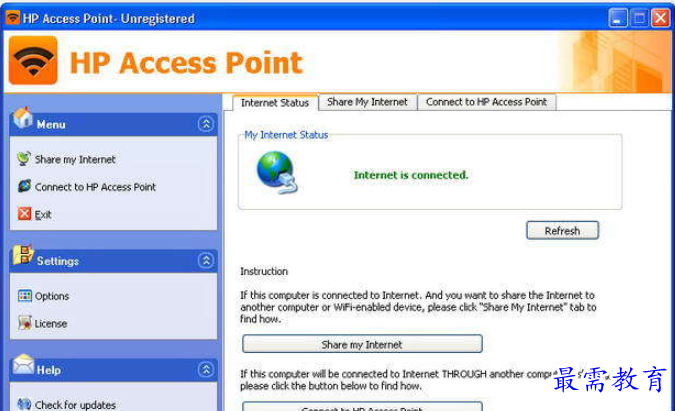Click the Help envelope icon
Screen dimensions: 675x411
pyautogui.click(x=23, y=364)
